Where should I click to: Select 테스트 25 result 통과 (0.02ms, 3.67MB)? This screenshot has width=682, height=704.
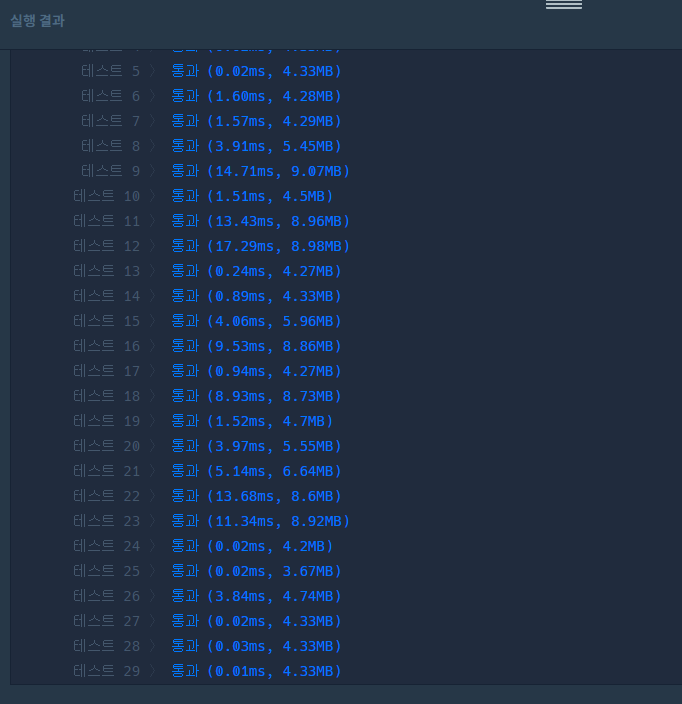pos(256,571)
